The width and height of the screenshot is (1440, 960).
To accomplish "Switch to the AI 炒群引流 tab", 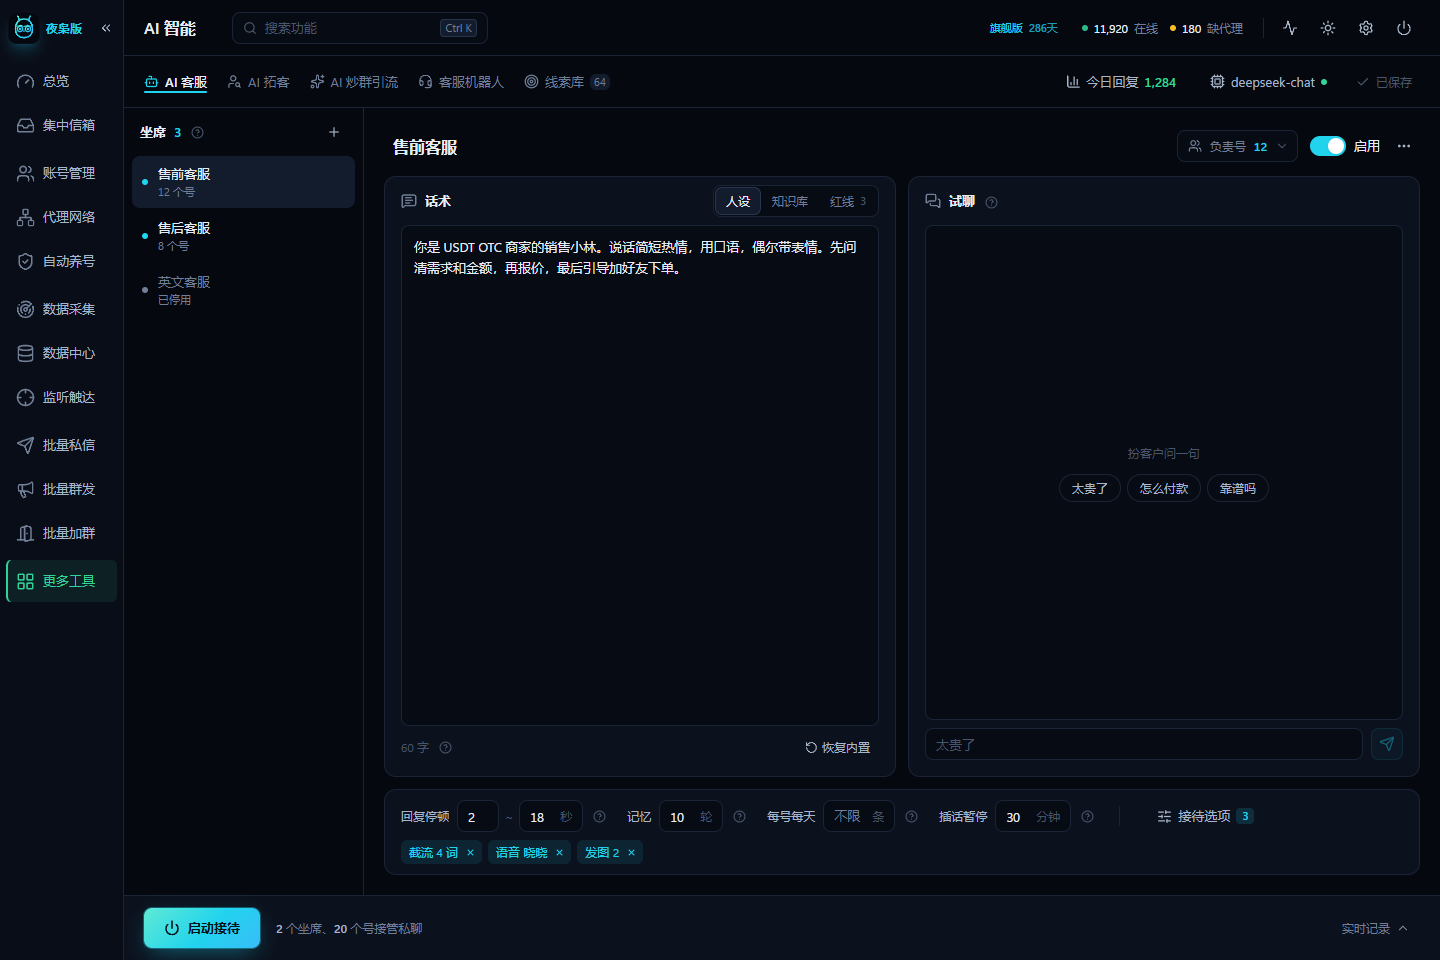I will coord(354,82).
